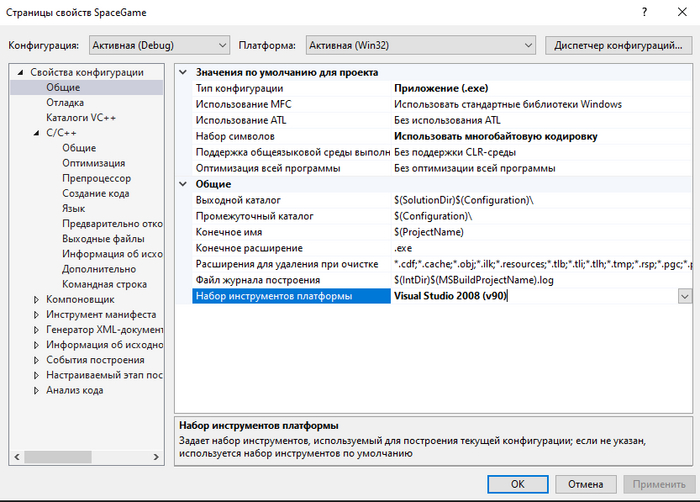The height and width of the screenshot is (502, 700).
Task: Select Каталоги VC++ tree item
Action: (81, 118)
